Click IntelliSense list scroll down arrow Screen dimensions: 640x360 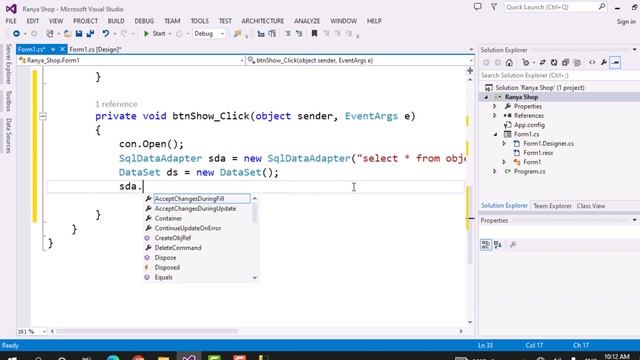coord(255,278)
